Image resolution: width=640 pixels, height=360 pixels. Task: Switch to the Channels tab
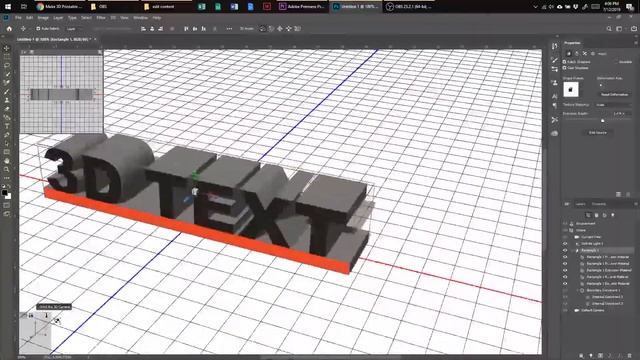599,204
